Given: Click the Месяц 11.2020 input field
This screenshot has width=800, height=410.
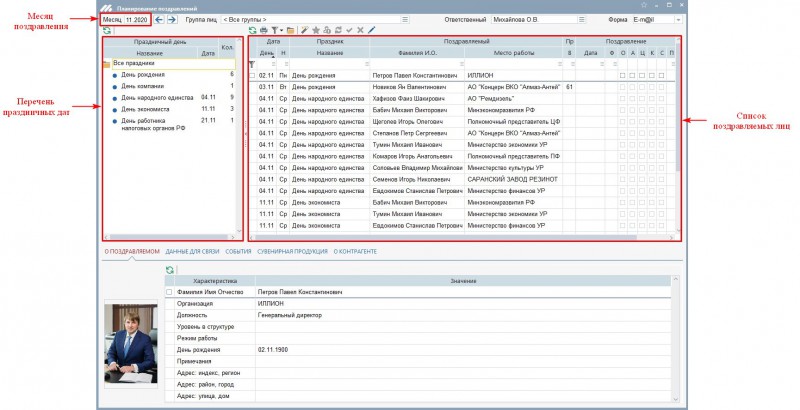Looking at the screenshot, I should click(137, 20).
